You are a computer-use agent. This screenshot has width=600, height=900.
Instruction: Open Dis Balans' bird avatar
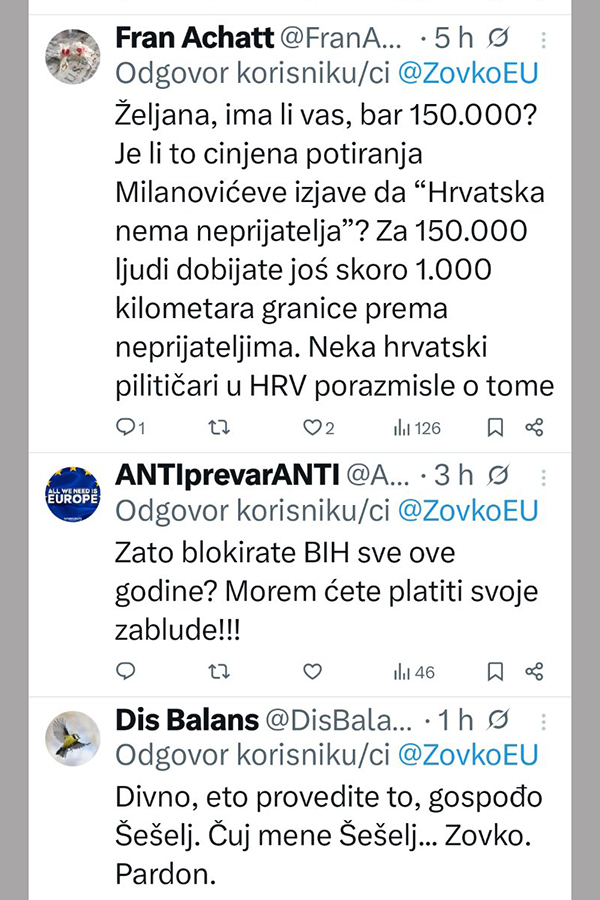tap(73, 737)
